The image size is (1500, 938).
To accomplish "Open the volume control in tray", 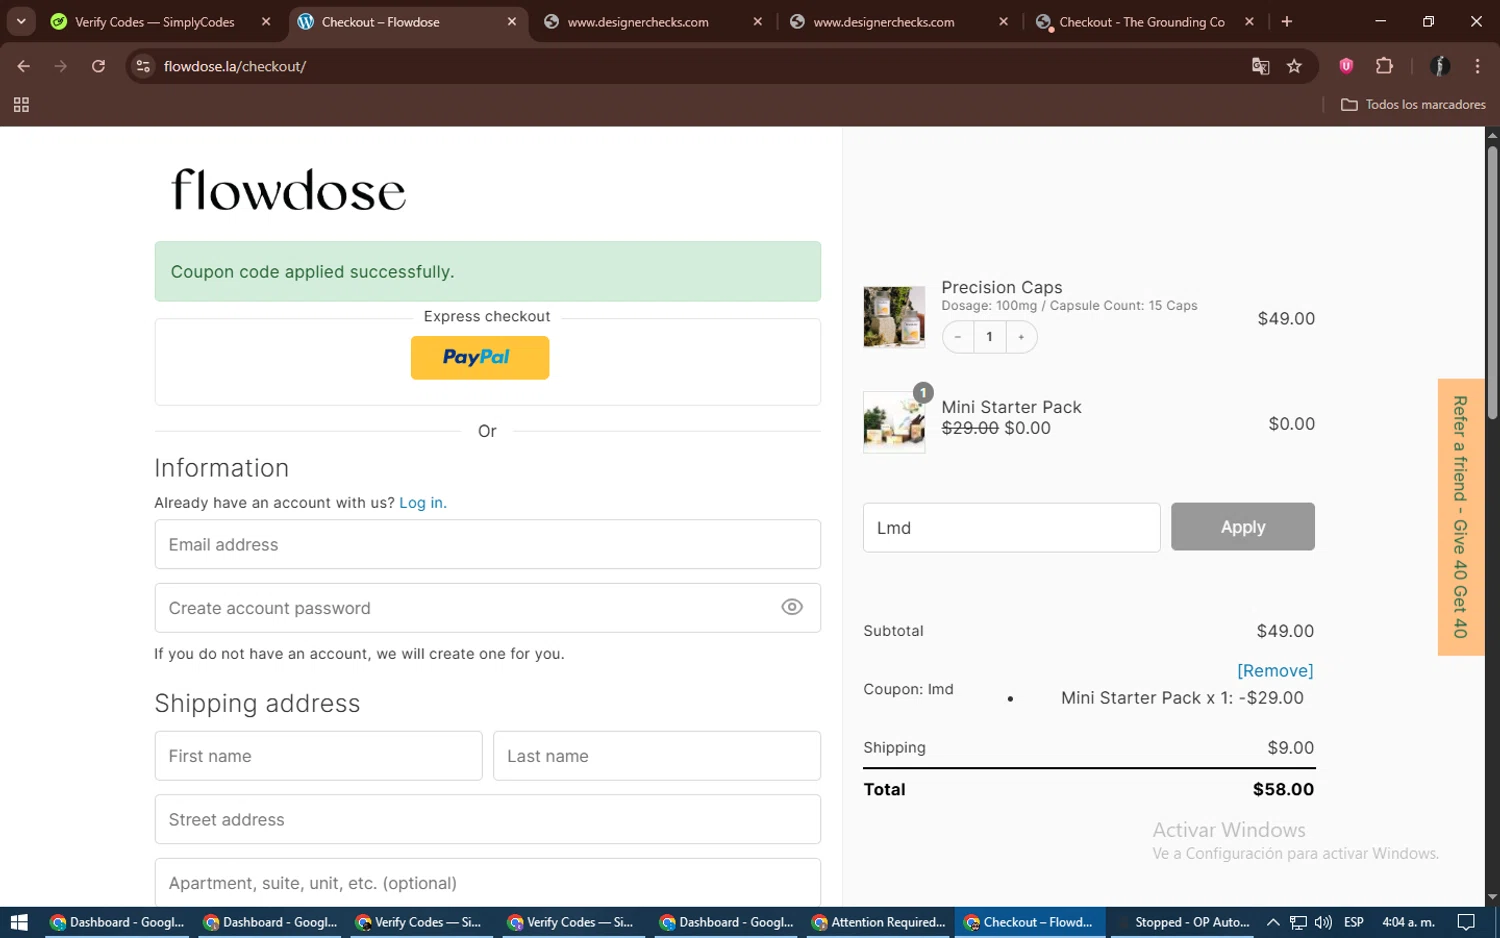I will click(1324, 922).
